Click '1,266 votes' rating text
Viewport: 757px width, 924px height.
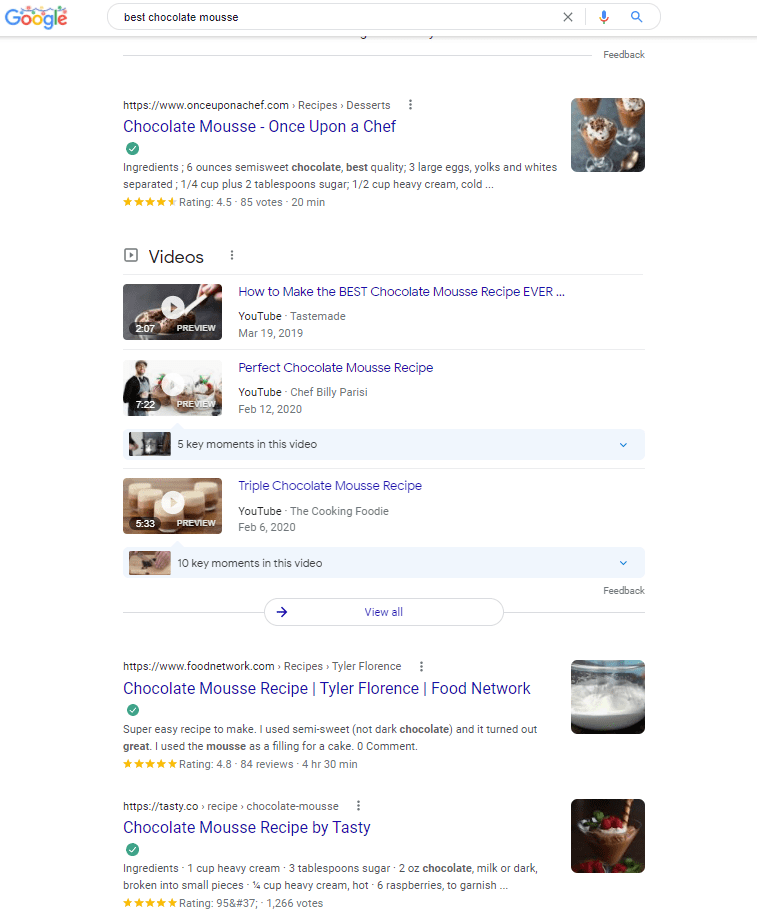(295, 903)
